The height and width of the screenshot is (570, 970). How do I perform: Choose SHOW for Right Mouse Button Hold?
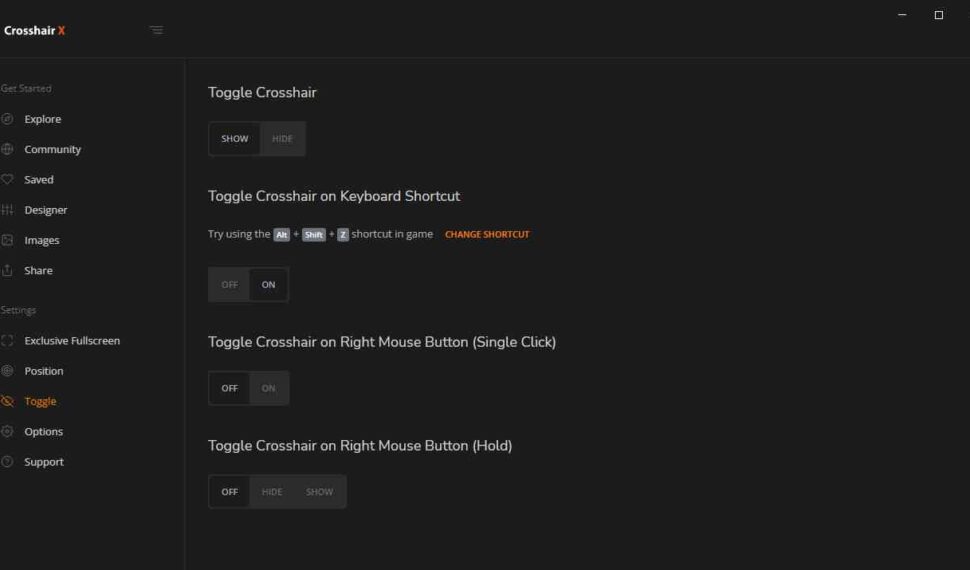(x=319, y=492)
